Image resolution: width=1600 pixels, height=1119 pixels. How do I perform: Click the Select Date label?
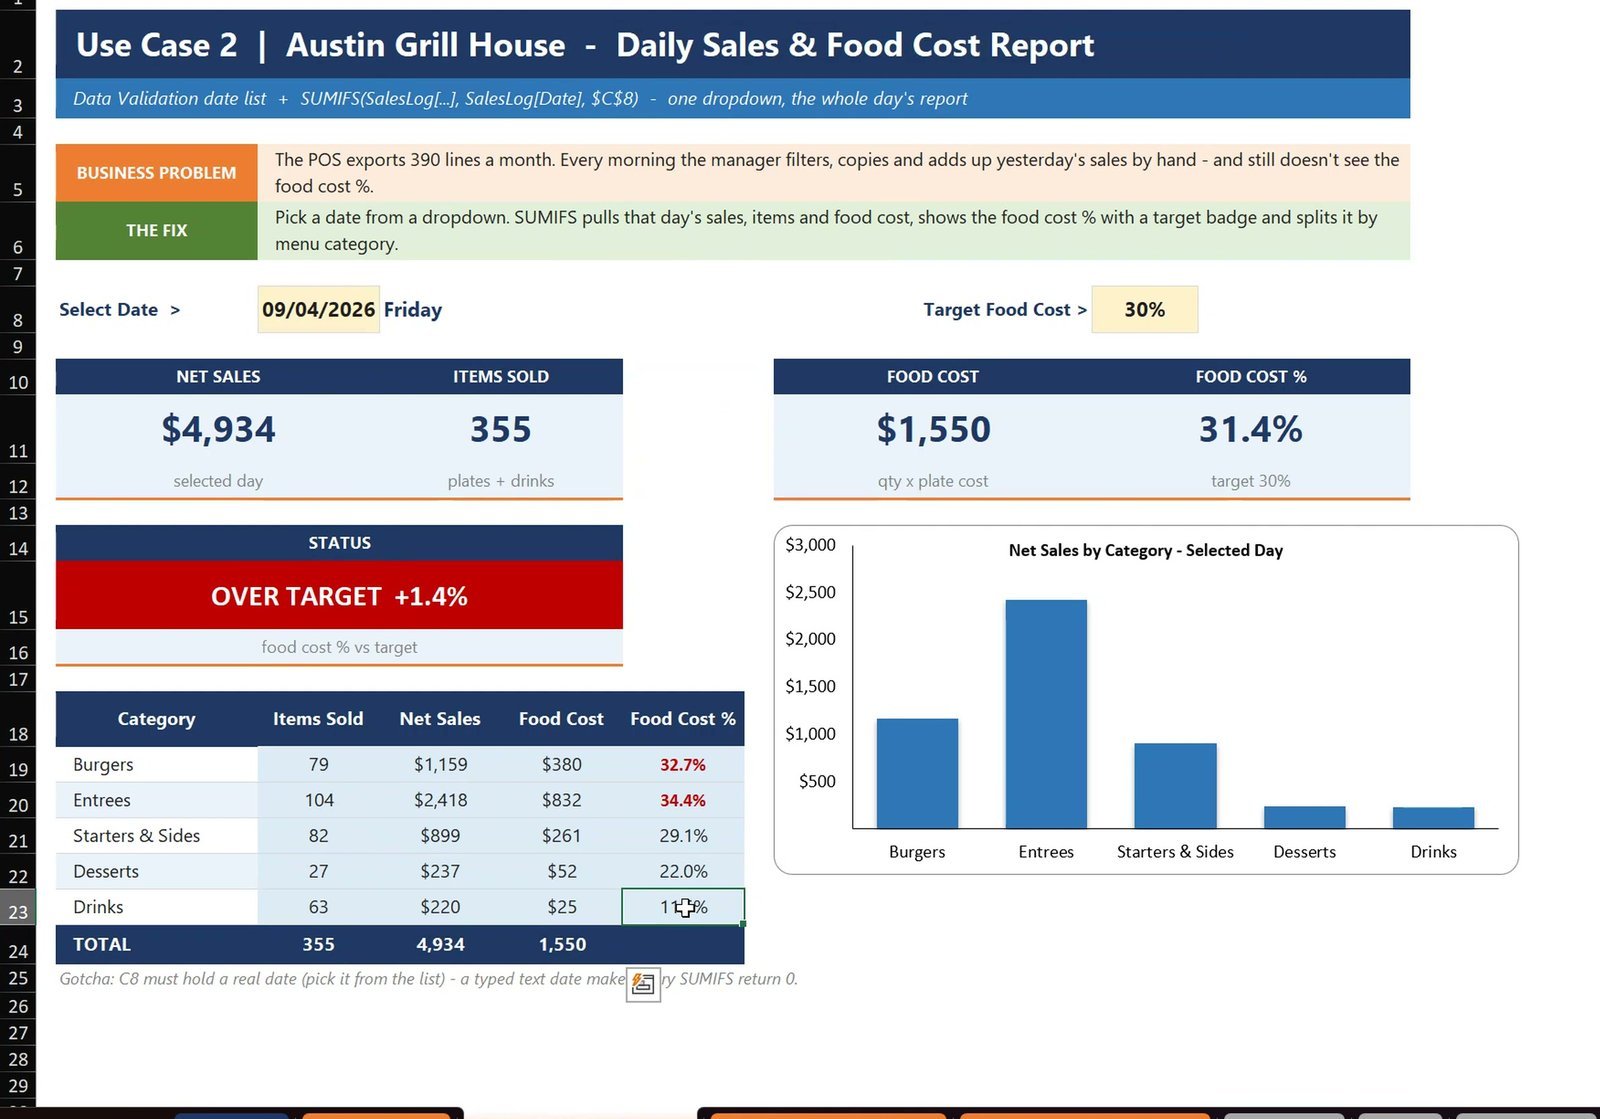click(119, 310)
